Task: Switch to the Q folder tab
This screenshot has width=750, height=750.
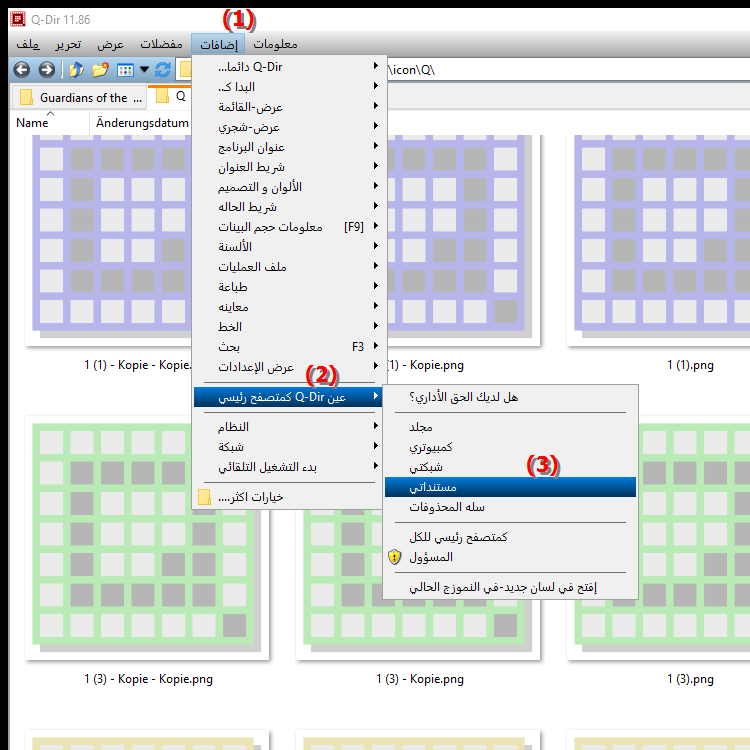Action: coord(171,96)
